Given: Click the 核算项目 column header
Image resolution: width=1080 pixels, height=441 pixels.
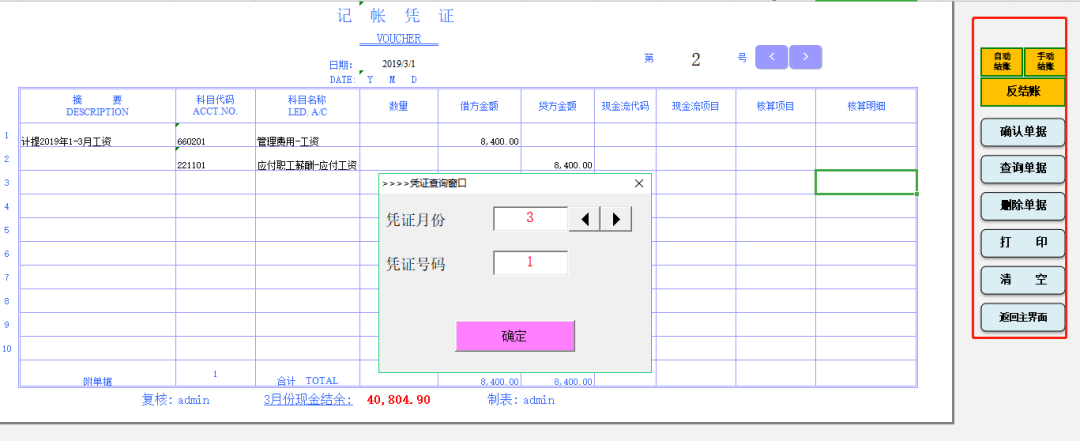Looking at the screenshot, I should click(x=776, y=105).
